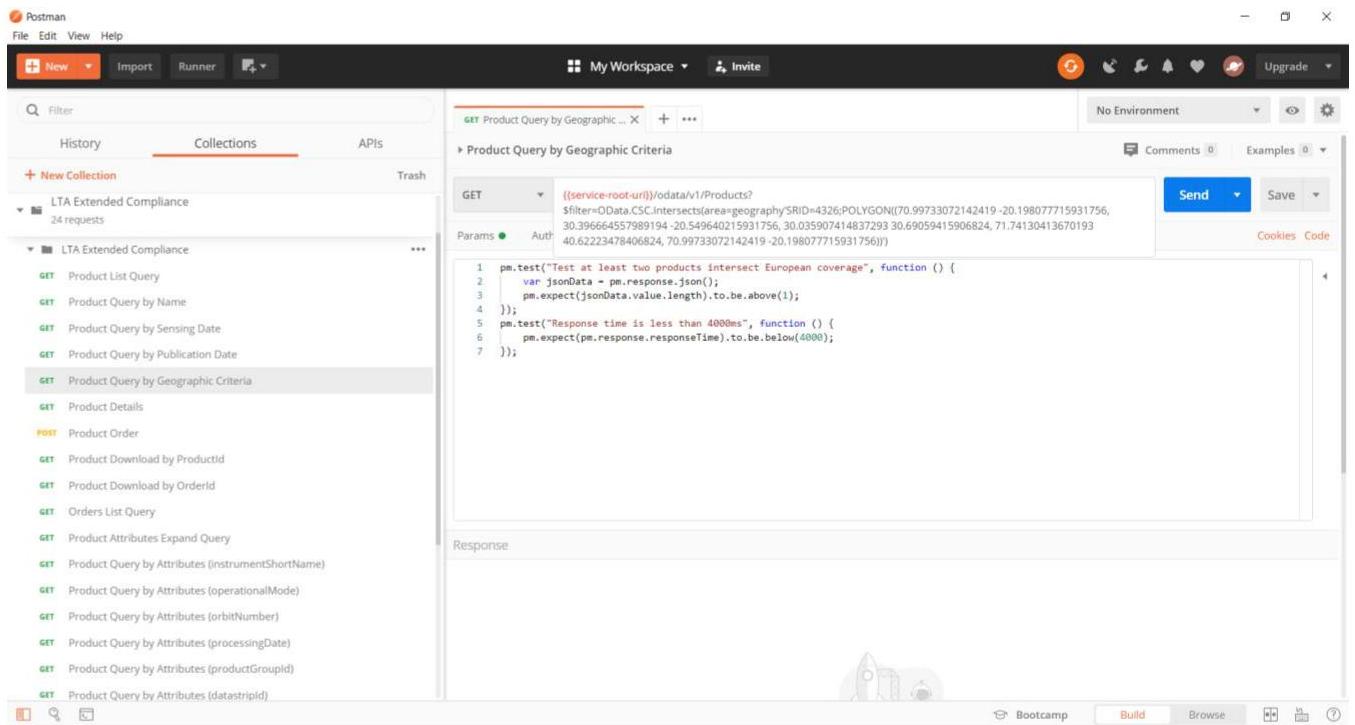The image size is (1355, 725).
Task: Open the View menu
Action: pyautogui.click(x=79, y=36)
